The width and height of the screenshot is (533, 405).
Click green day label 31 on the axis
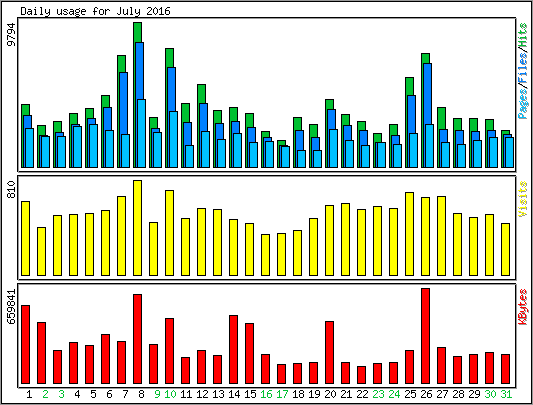tap(506, 394)
